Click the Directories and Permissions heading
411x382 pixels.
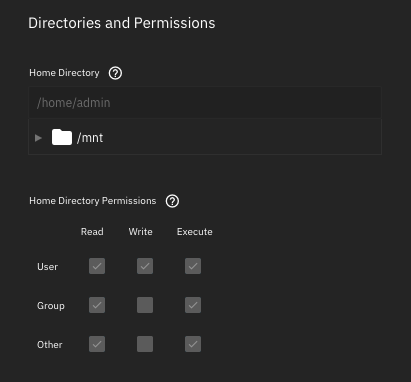point(122,23)
